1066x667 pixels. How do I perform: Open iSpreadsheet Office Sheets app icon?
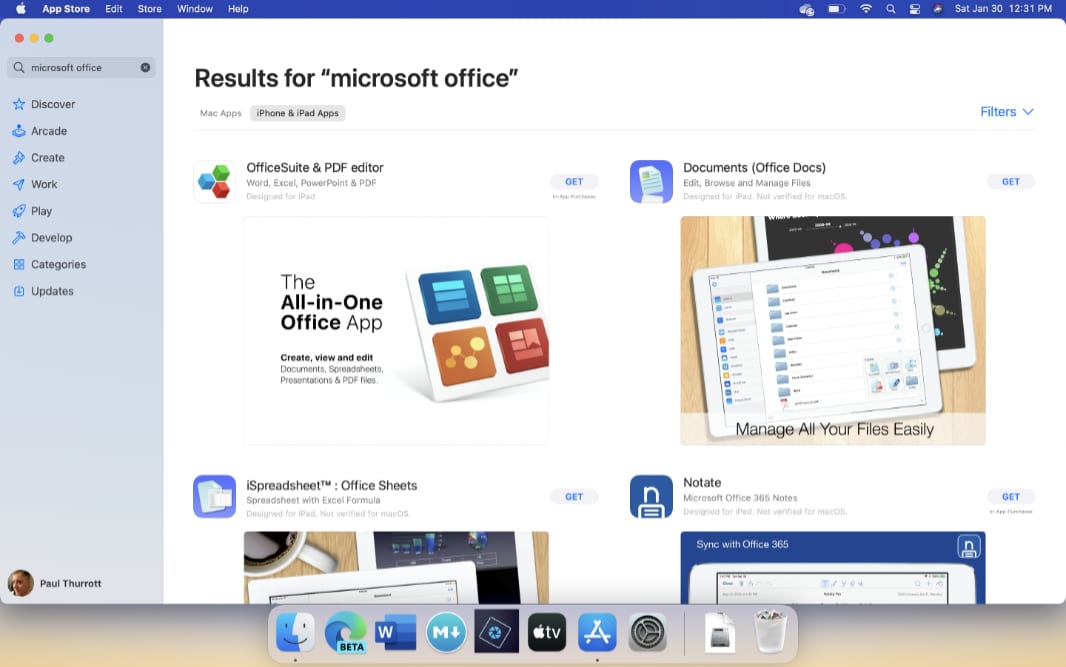tap(214, 496)
